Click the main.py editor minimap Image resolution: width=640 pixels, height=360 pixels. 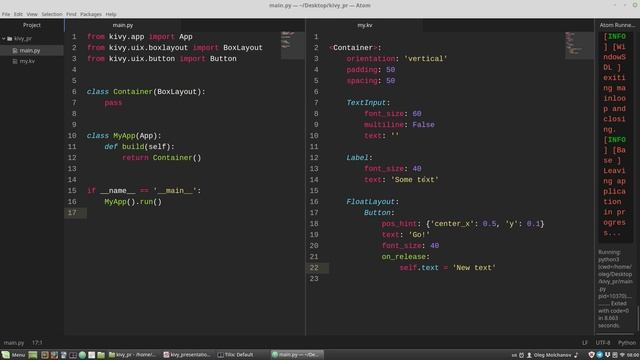[293, 45]
